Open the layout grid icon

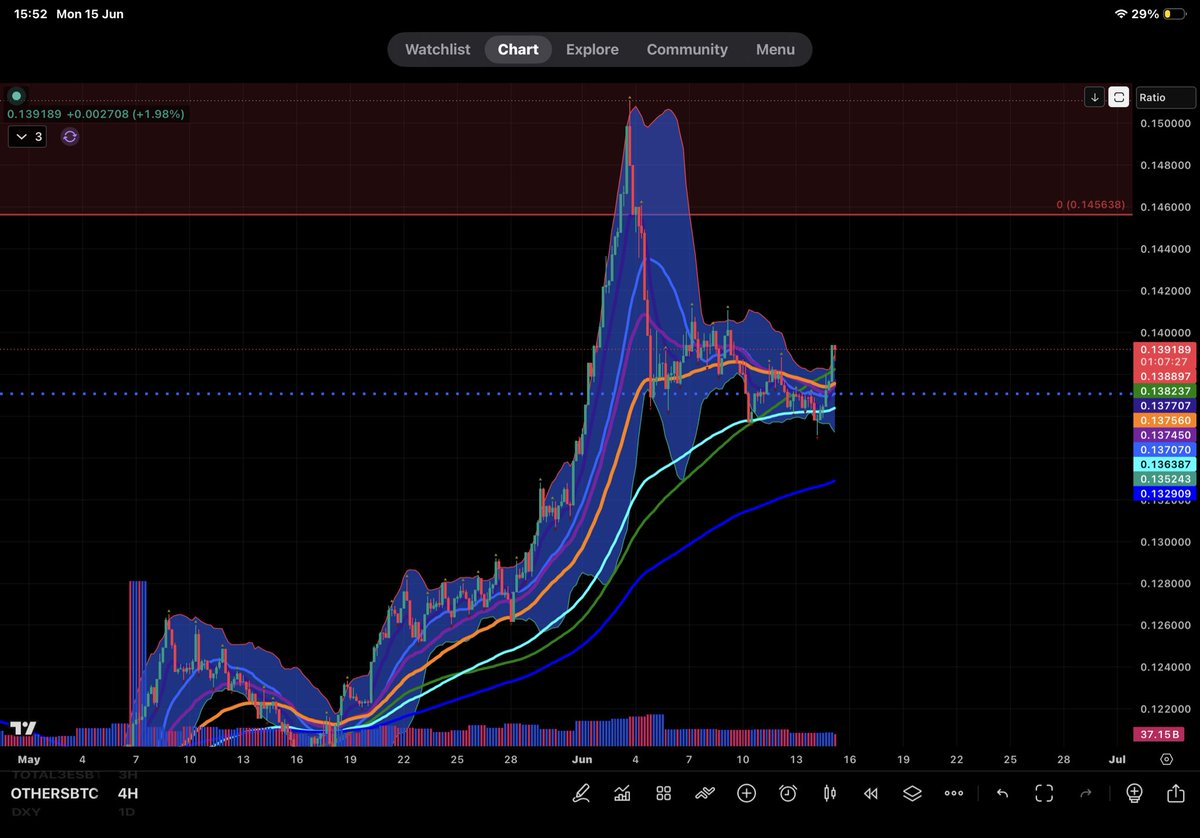(663, 793)
